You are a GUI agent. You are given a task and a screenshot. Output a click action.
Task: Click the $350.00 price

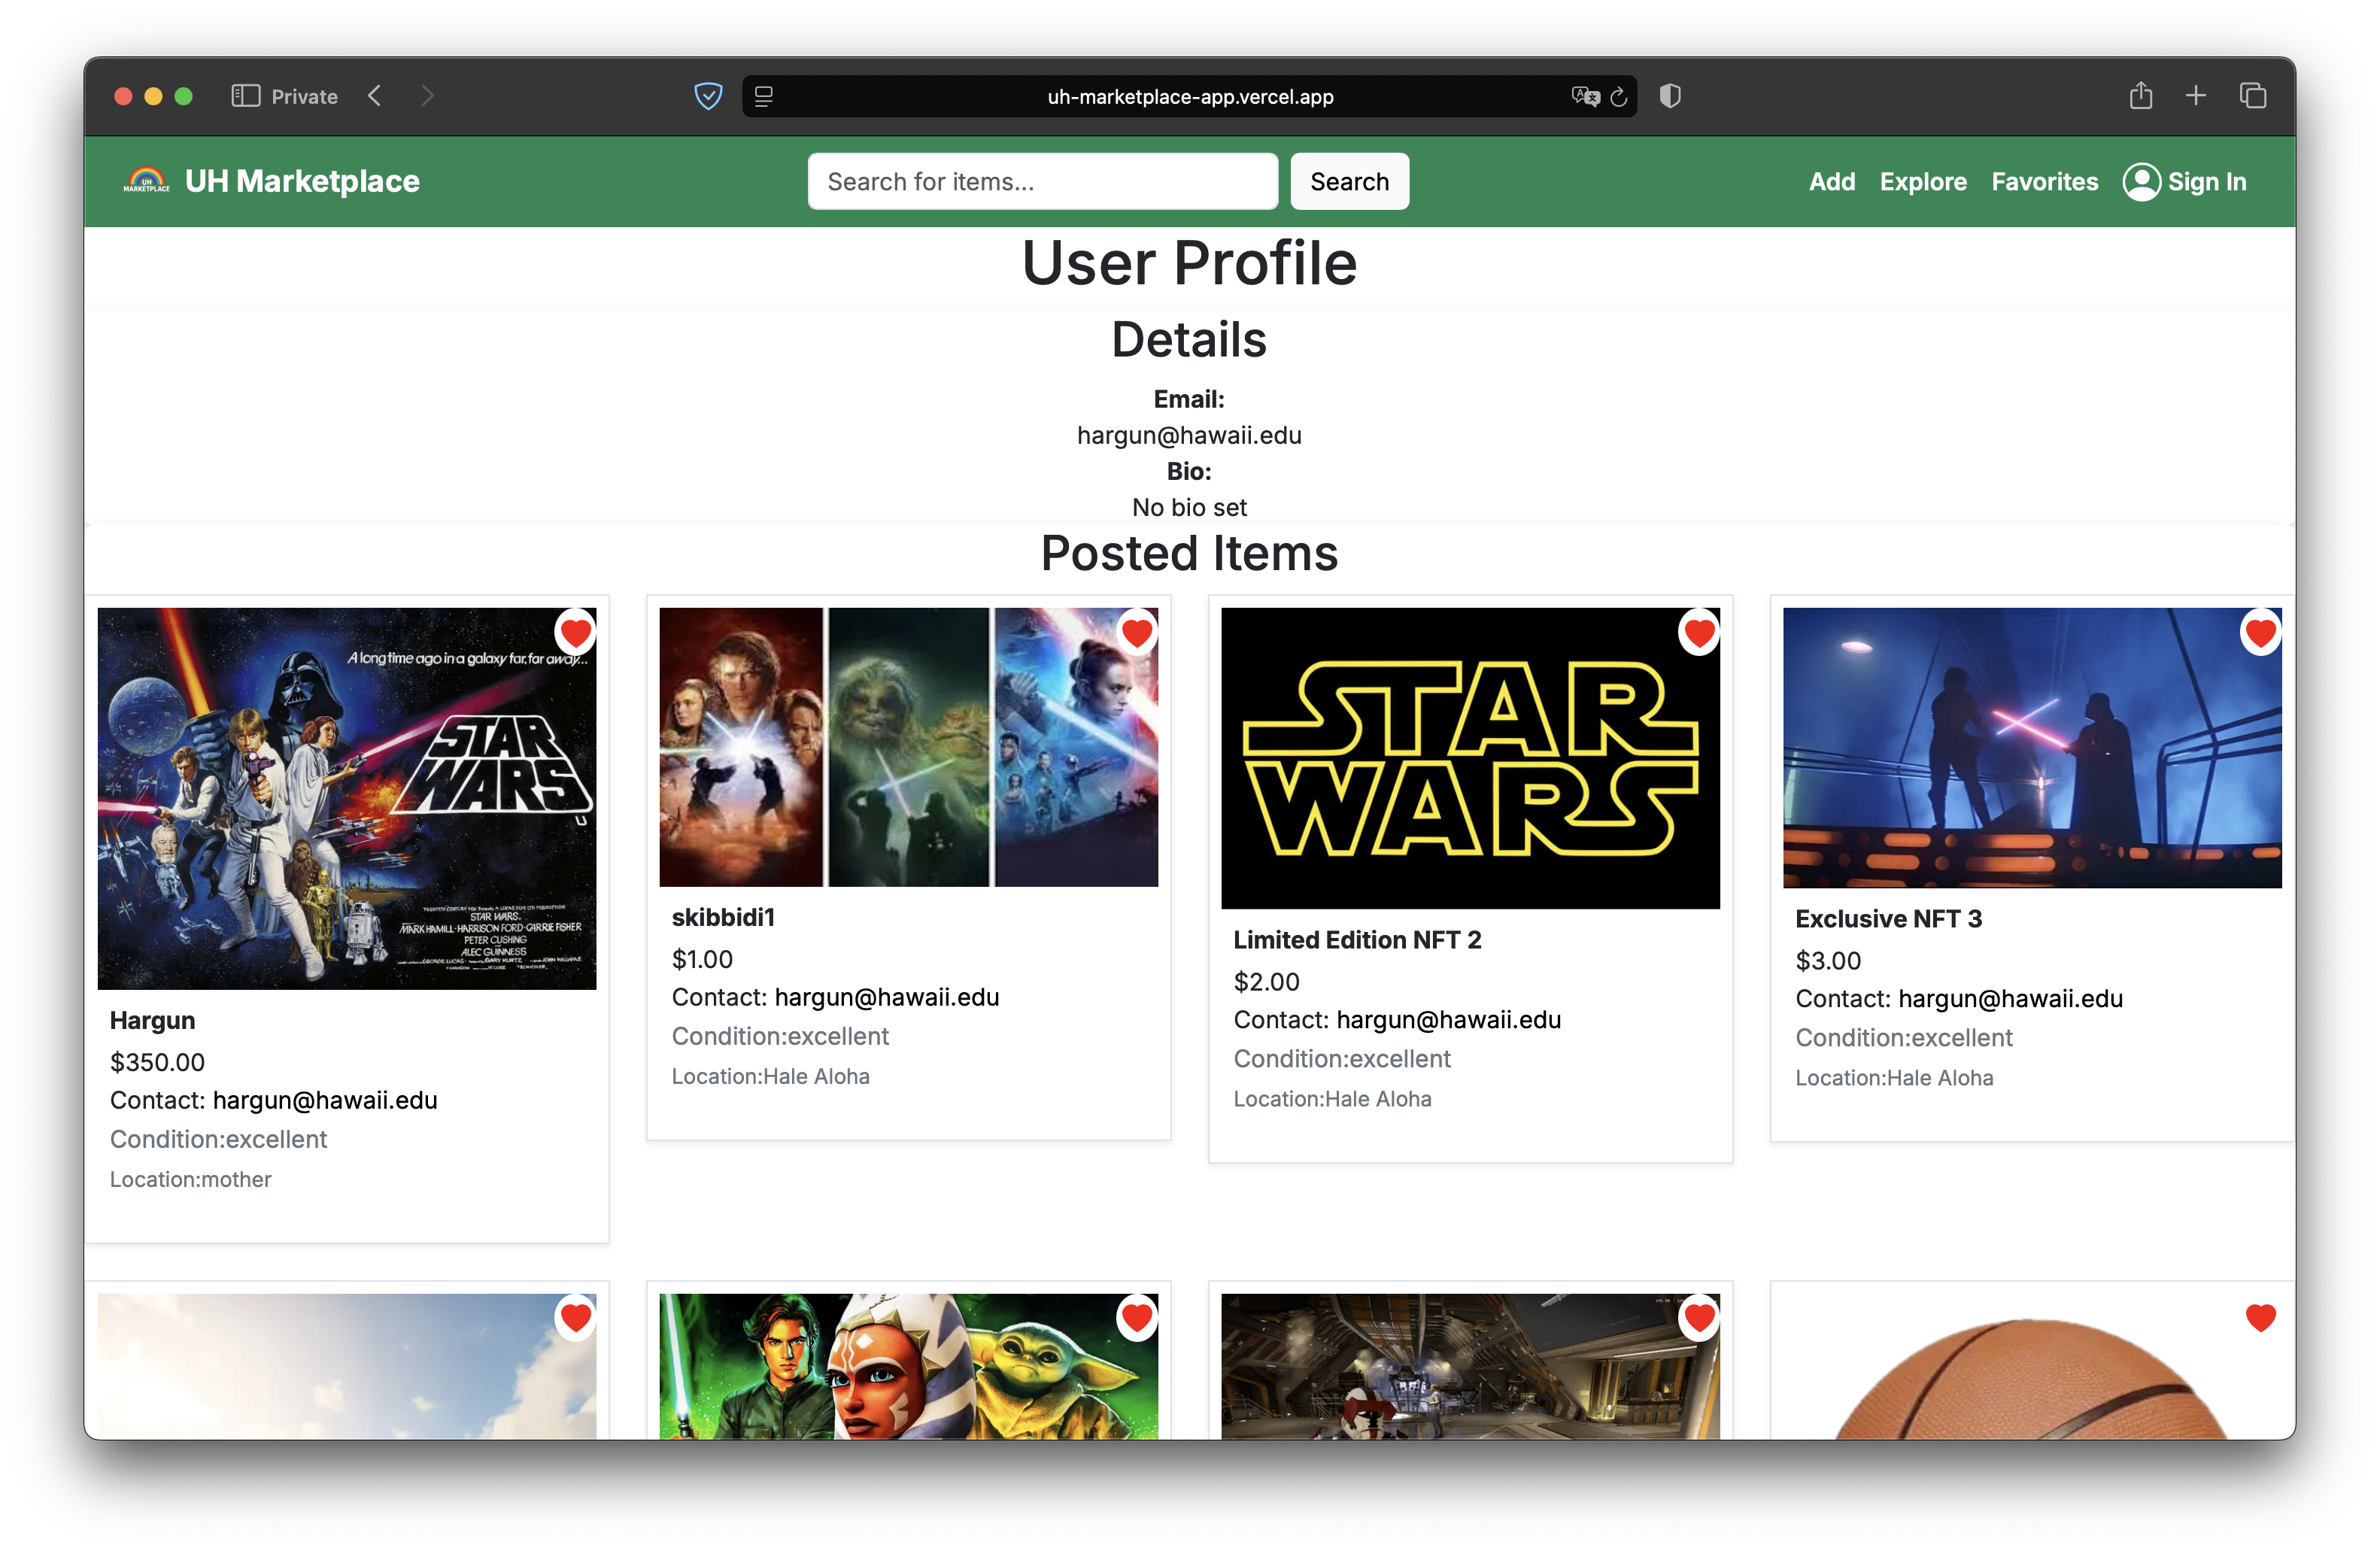[157, 1062]
